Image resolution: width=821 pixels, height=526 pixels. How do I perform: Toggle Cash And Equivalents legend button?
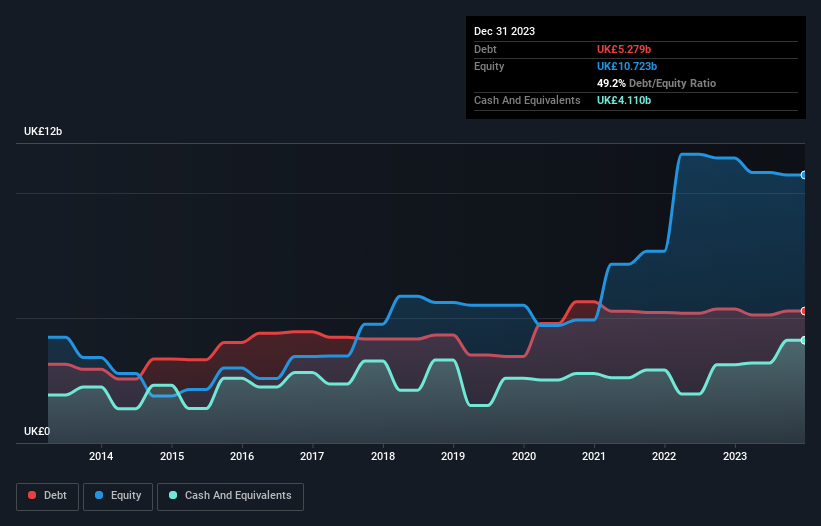pyautogui.click(x=230, y=496)
